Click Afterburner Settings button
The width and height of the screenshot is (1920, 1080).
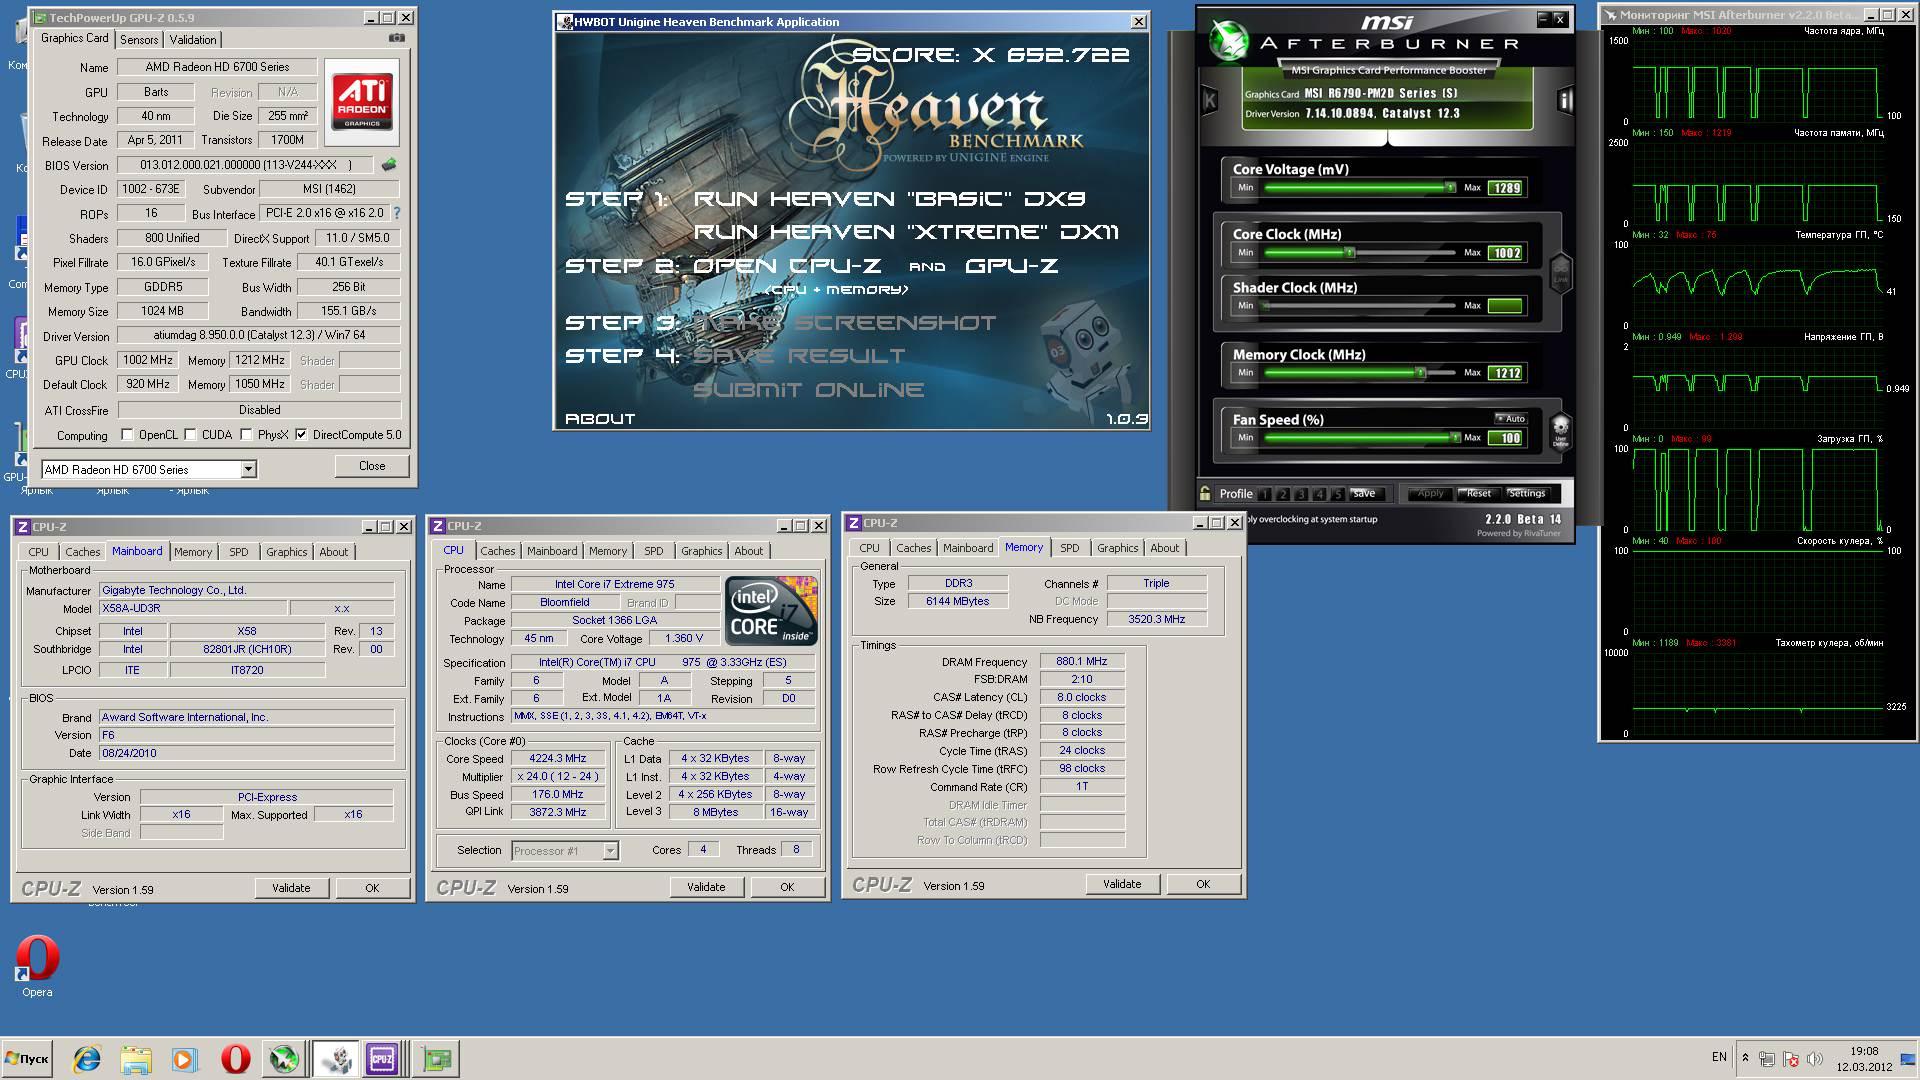(x=1527, y=494)
